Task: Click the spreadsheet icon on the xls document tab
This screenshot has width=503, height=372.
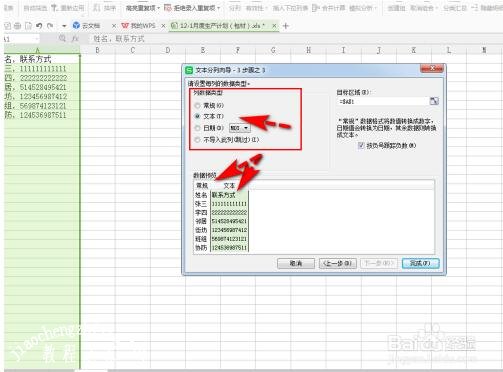Action: point(174,26)
